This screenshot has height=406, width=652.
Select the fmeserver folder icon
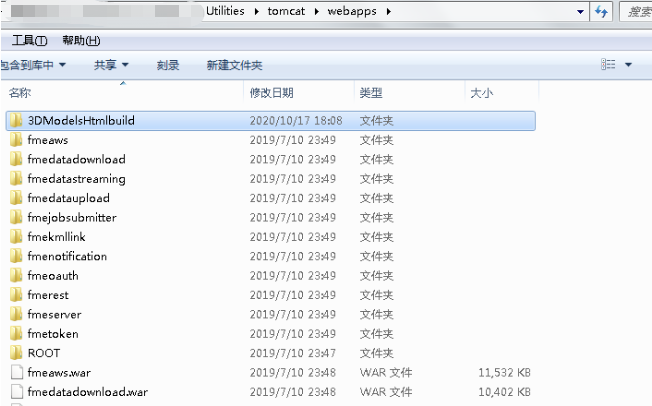tap(16, 314)
